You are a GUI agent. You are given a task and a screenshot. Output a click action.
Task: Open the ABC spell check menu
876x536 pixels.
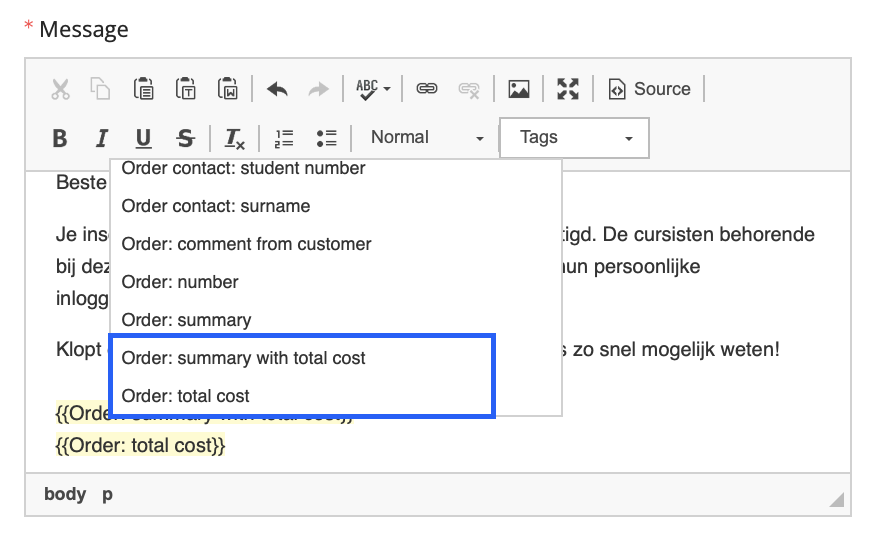pos(373,89)
